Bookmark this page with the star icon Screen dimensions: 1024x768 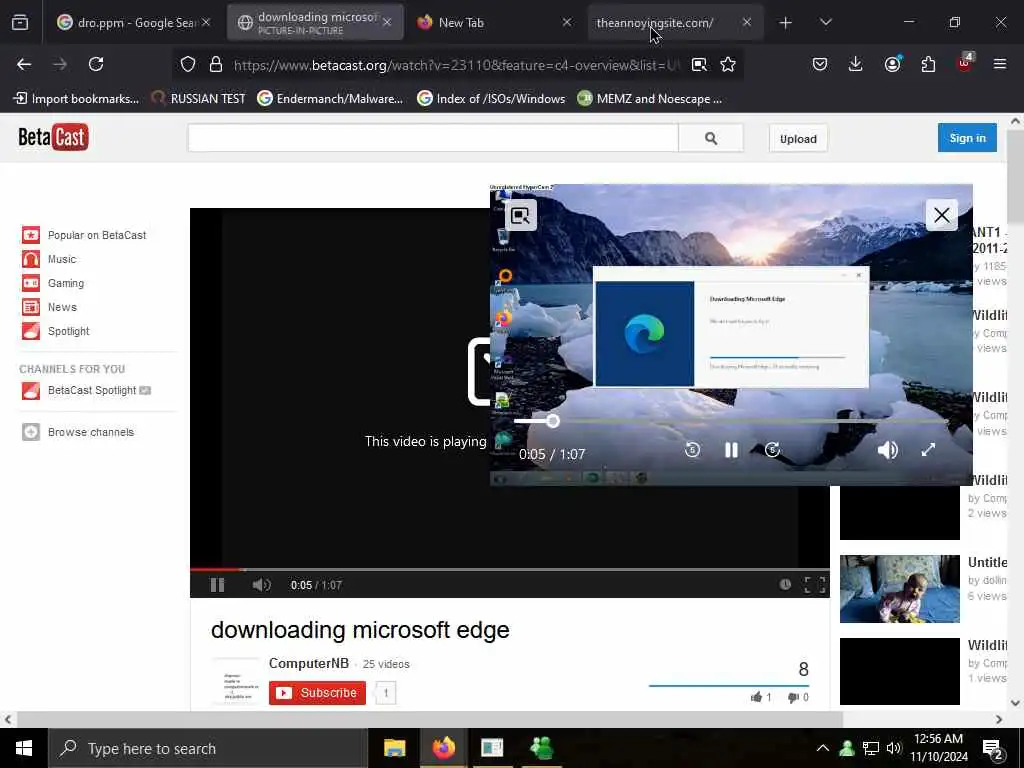[x=728, y=64]
